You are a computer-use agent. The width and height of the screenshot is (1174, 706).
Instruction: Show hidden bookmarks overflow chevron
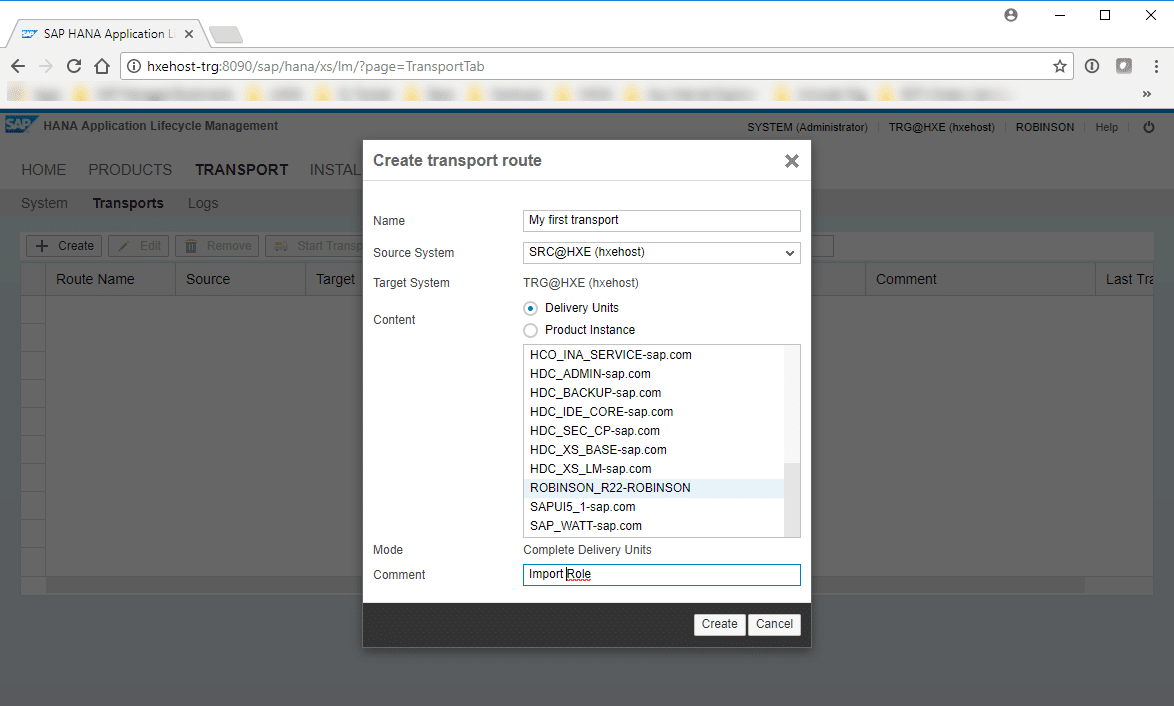[1147, 94]
